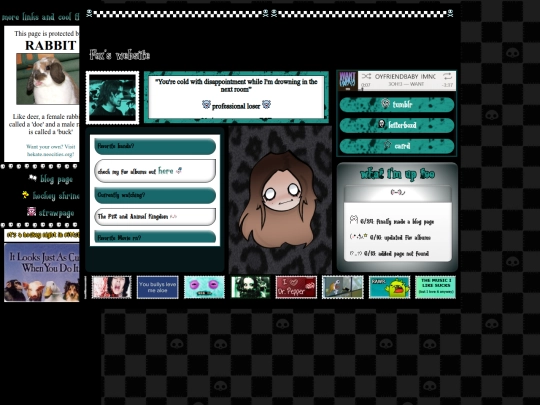The height and width of the screenshot is (405, 540).
Task: Open the strawpage link
Action: pos(56,213)
